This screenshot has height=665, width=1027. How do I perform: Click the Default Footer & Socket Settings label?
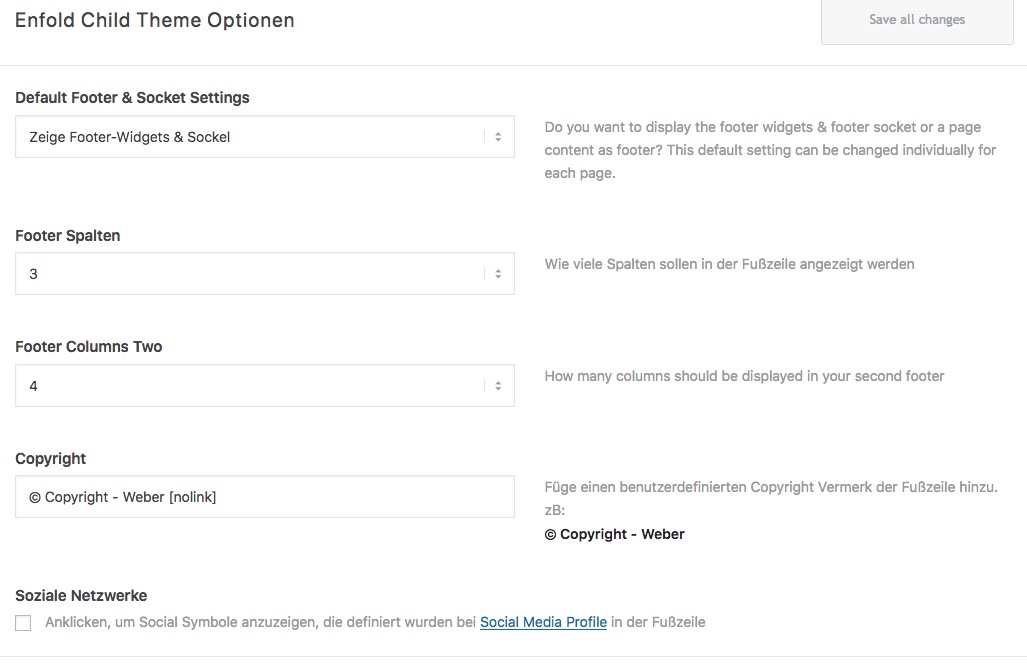point(132,98)
